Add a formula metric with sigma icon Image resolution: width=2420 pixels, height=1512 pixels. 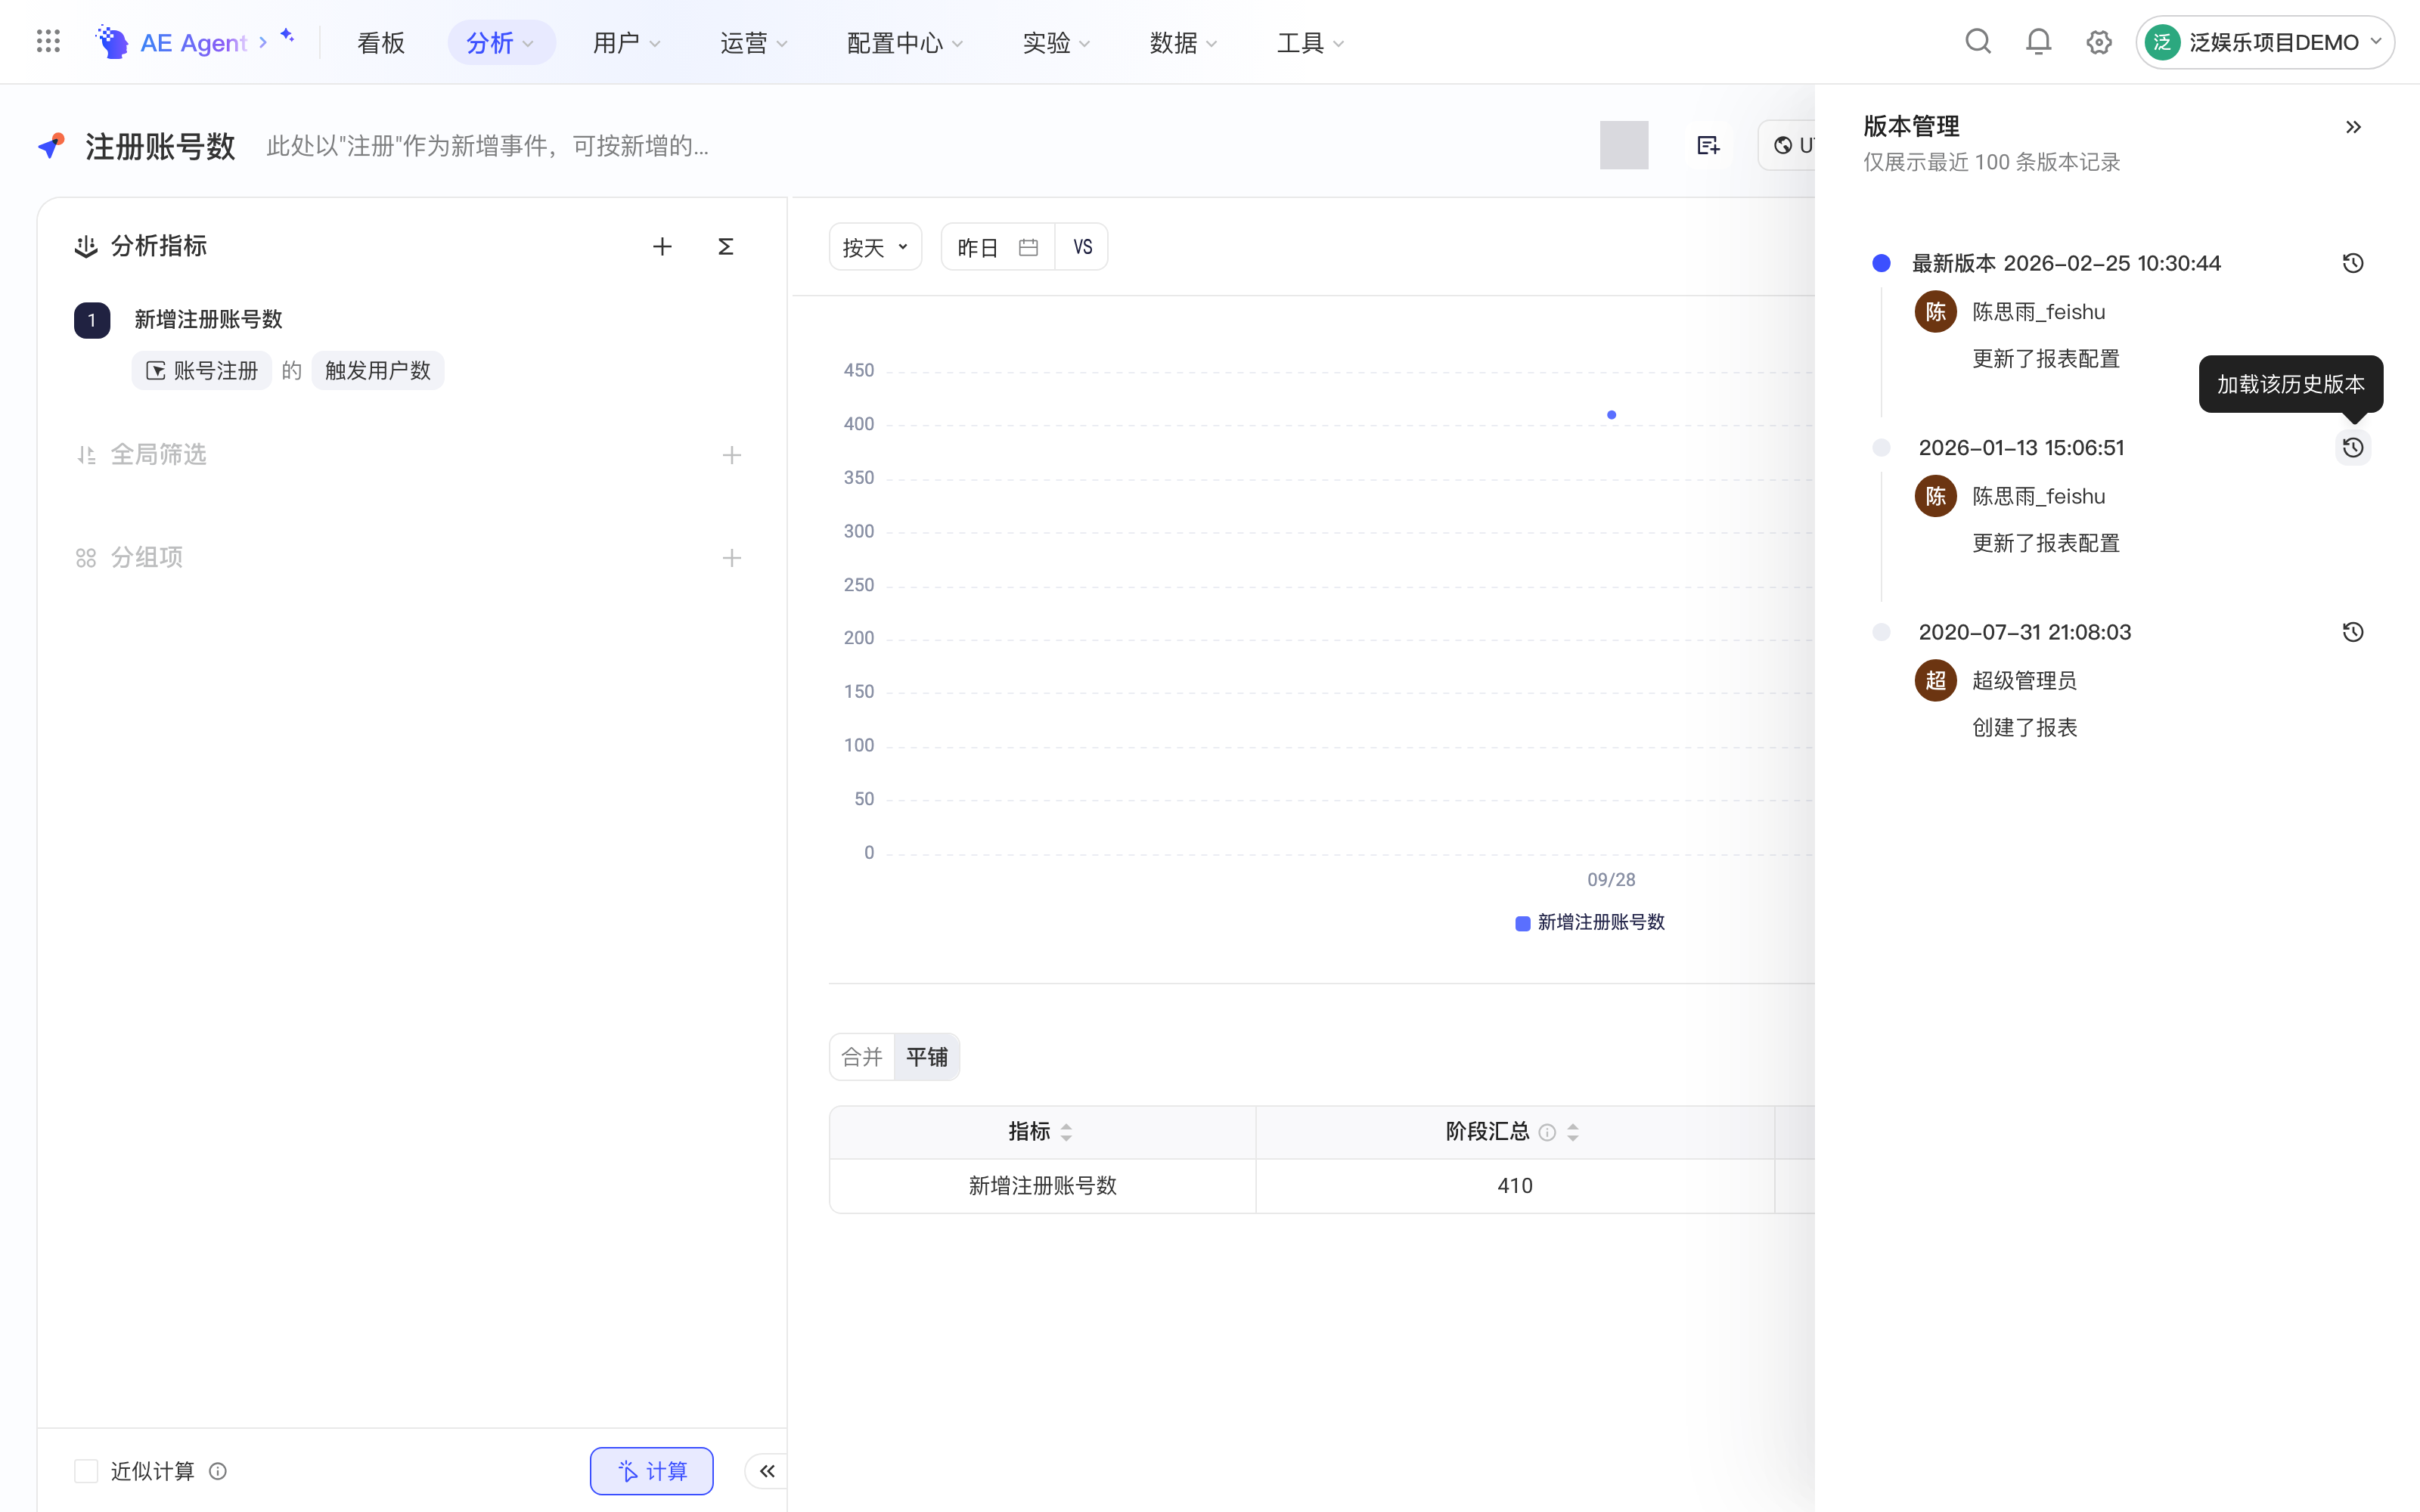726,246
